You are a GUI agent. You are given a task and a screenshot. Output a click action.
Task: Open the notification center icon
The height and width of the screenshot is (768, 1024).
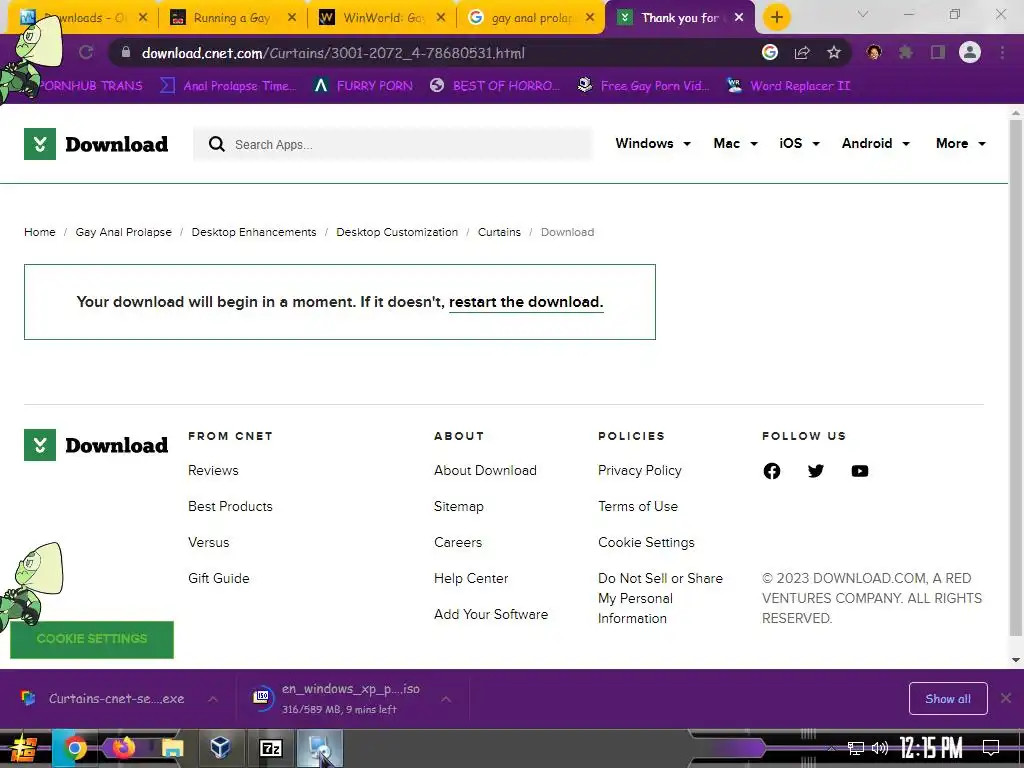click(991, 748)
